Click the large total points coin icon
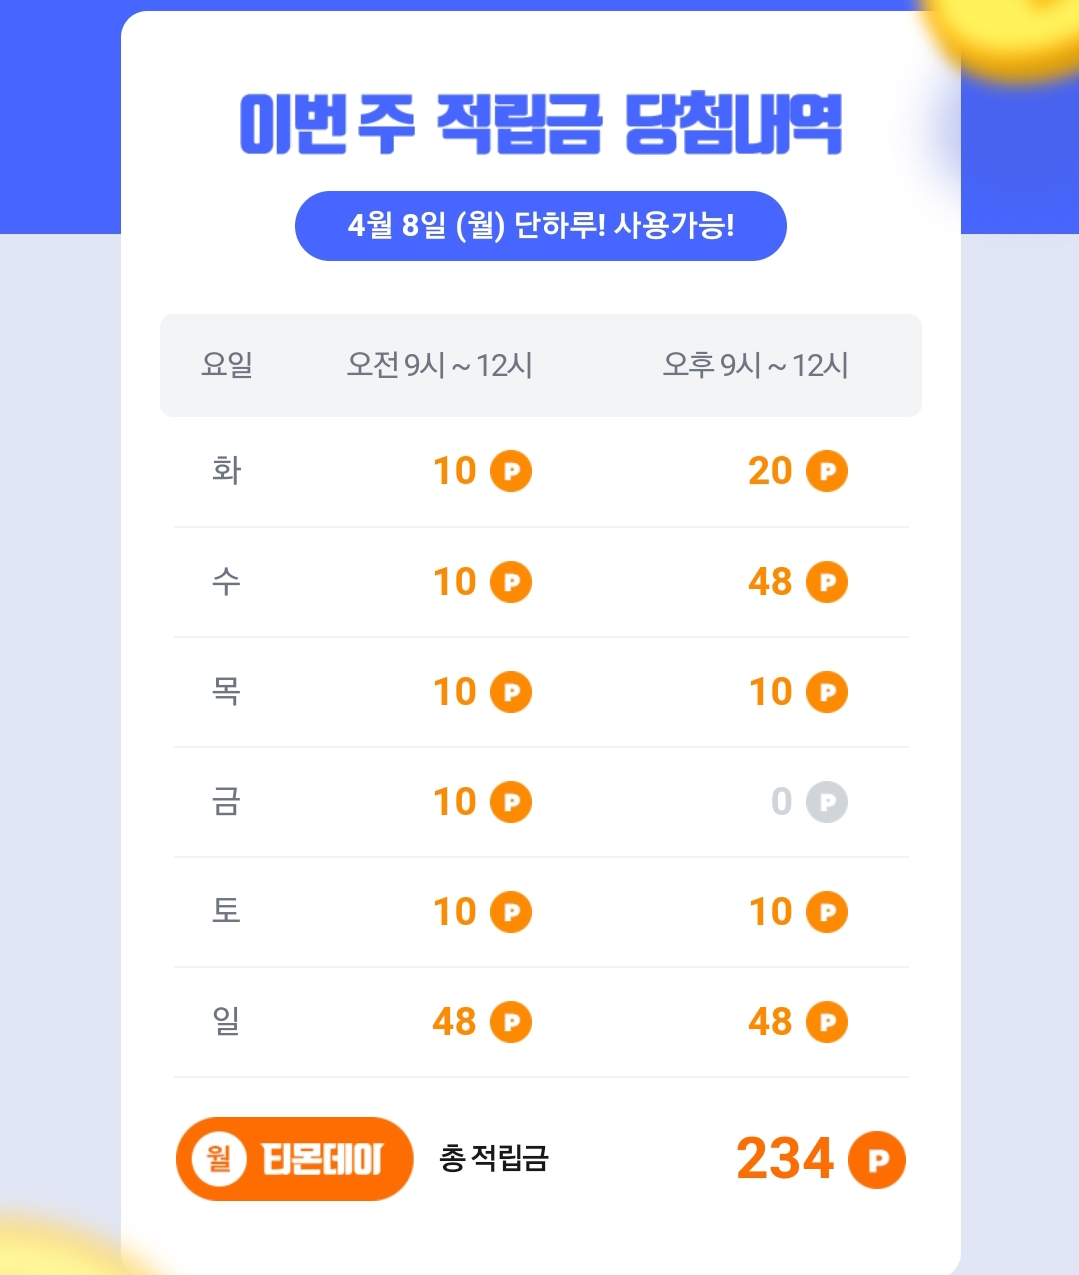 click(x=876, y=1160)
